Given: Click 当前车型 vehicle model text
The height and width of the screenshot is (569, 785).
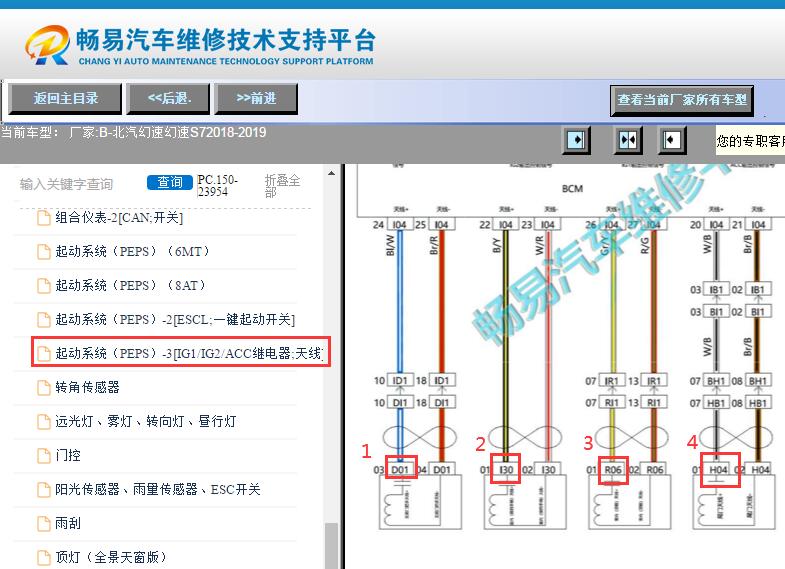Looking at the screenshot, I should pos(133,133).
